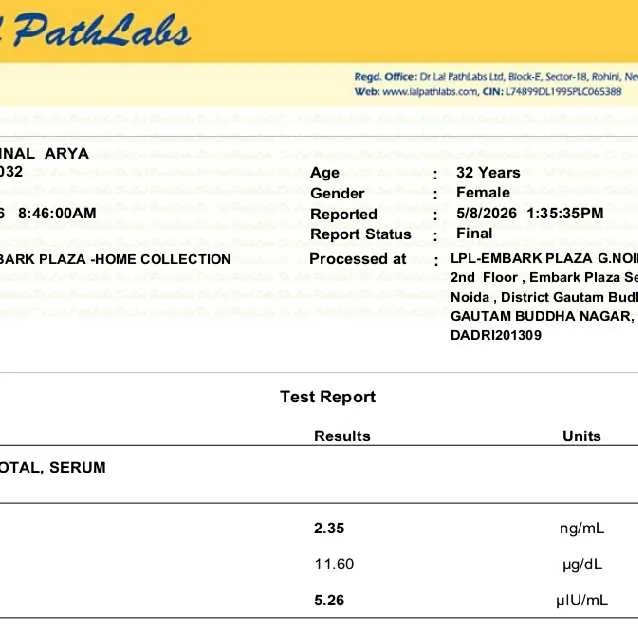Click the Age label

pyautogui.click(x=325, y=173)
